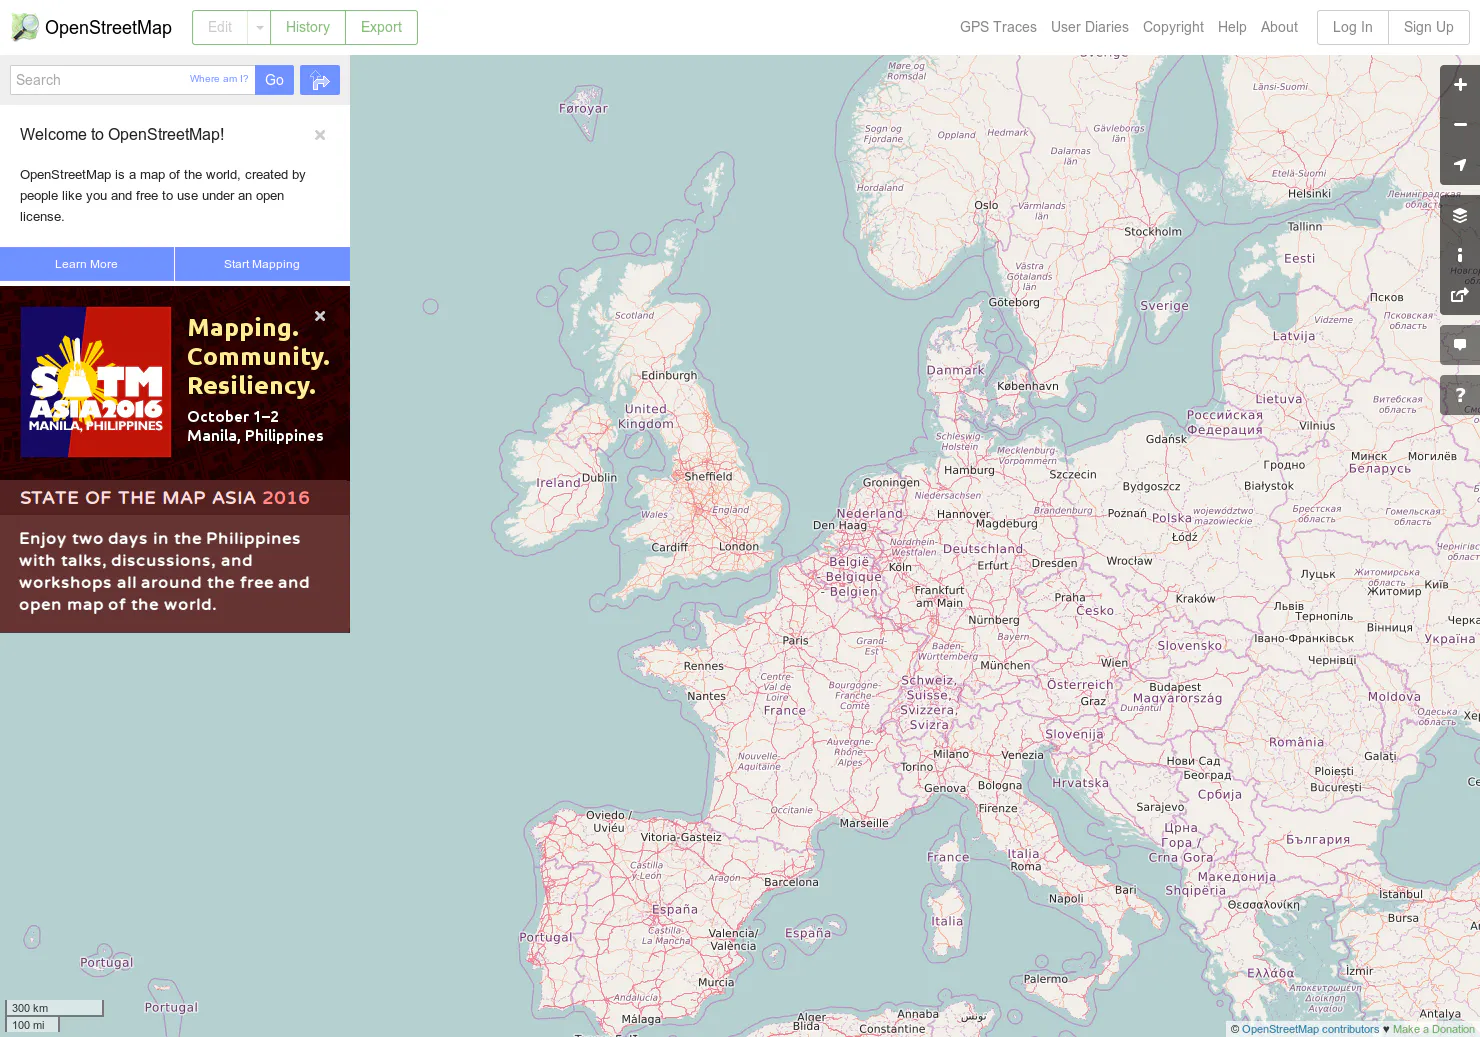The height and width of the screenshot is (1037, 1480).
Task: Open the Help page
Action: 1232,27
